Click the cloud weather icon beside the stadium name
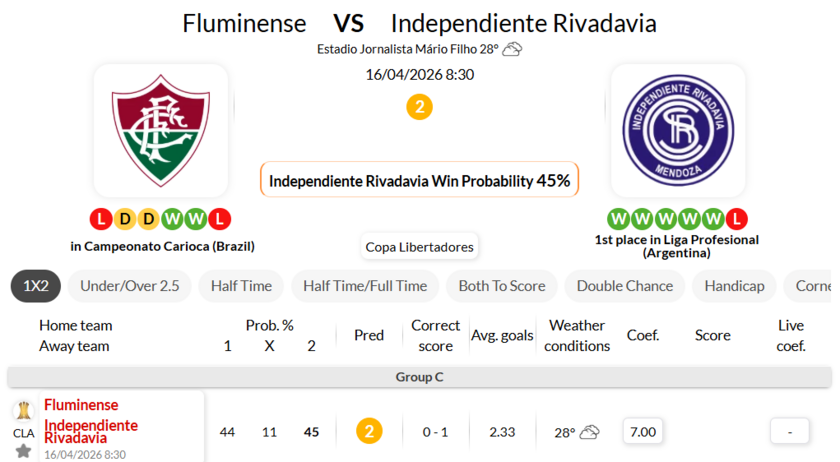This screenshot has width=840, height=462. coord(512,49)
